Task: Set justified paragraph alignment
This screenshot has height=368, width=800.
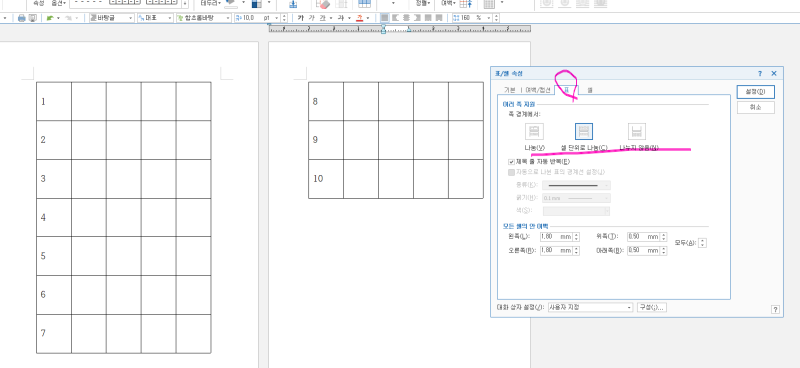Action: coord(385,18)
